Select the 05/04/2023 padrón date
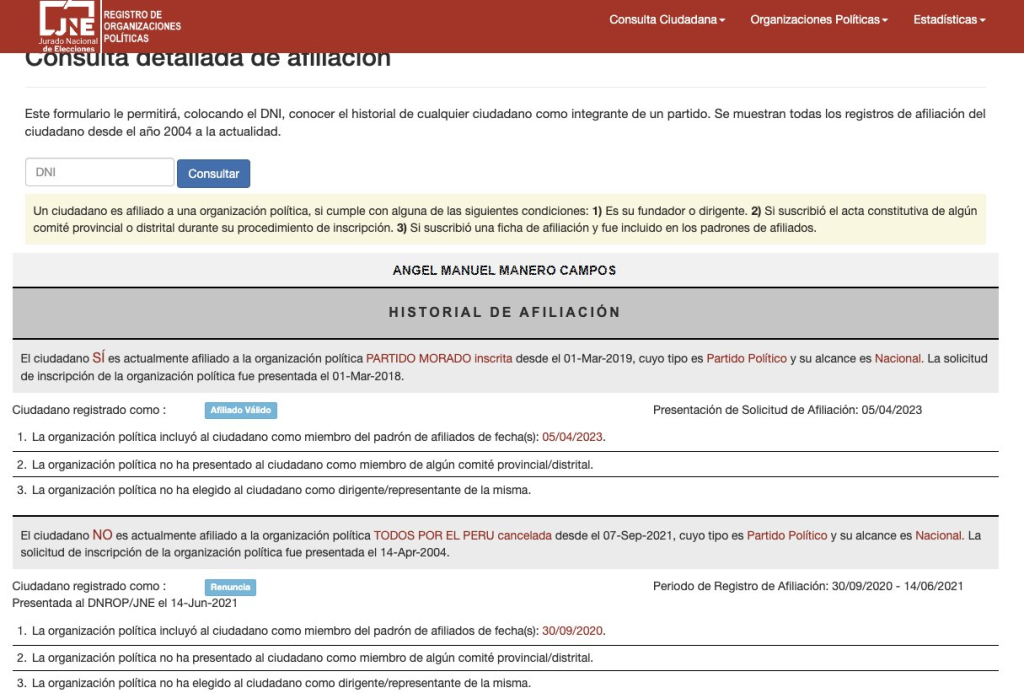This screenshot has height=693, width=1024. coord(573,437)
